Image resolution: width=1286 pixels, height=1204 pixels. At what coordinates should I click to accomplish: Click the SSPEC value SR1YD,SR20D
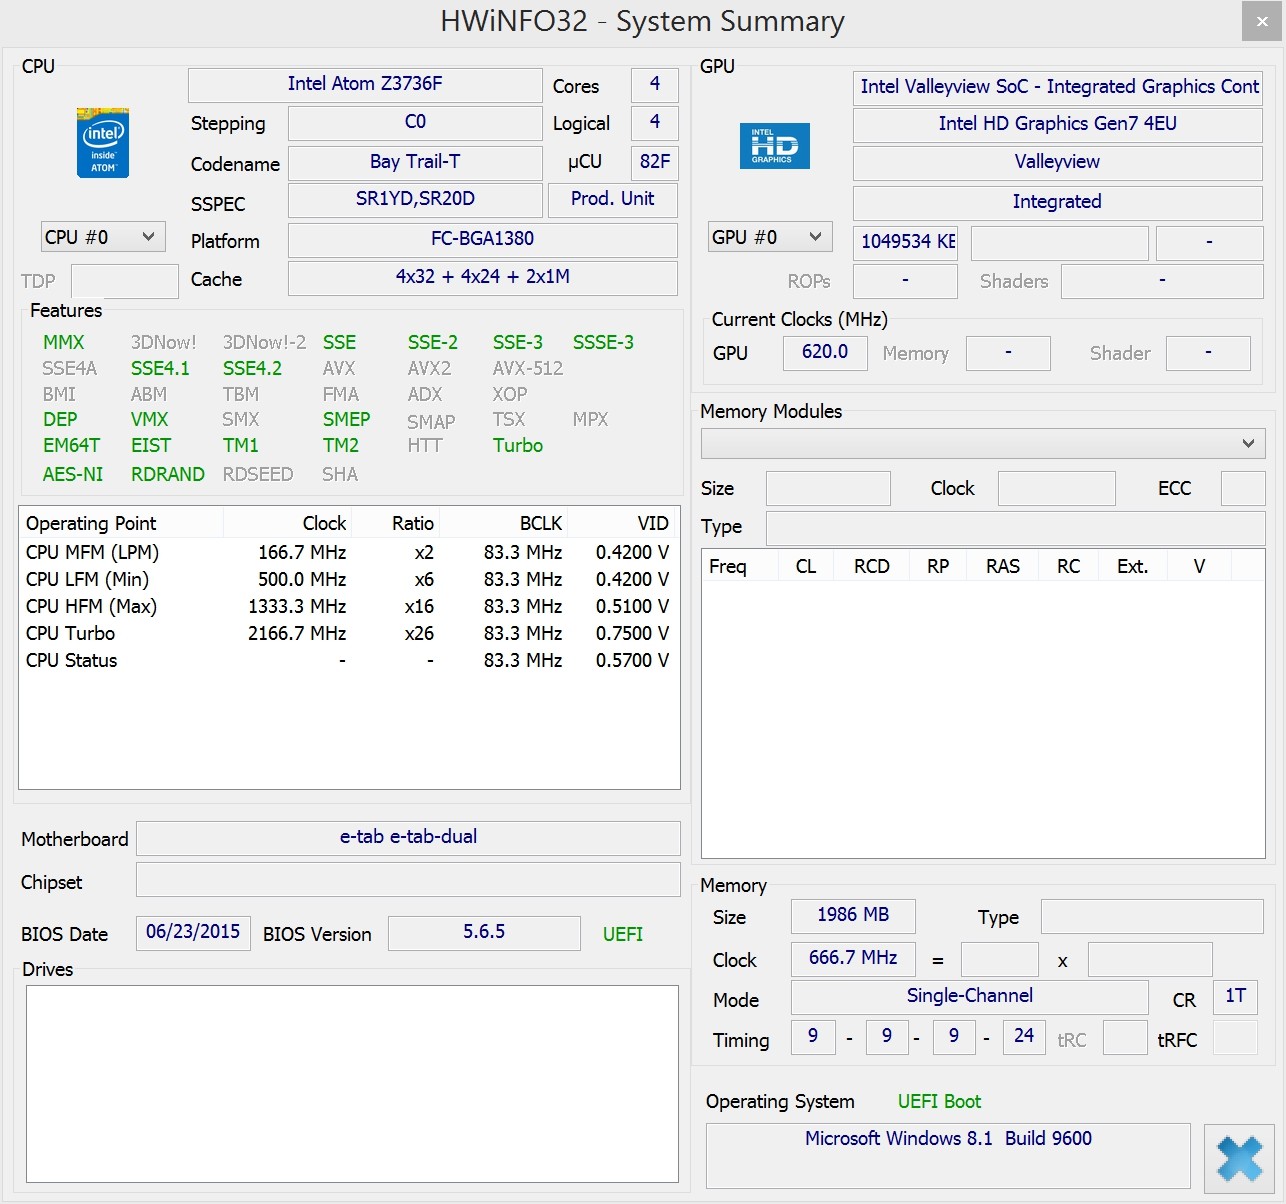[x=415, y=199]
